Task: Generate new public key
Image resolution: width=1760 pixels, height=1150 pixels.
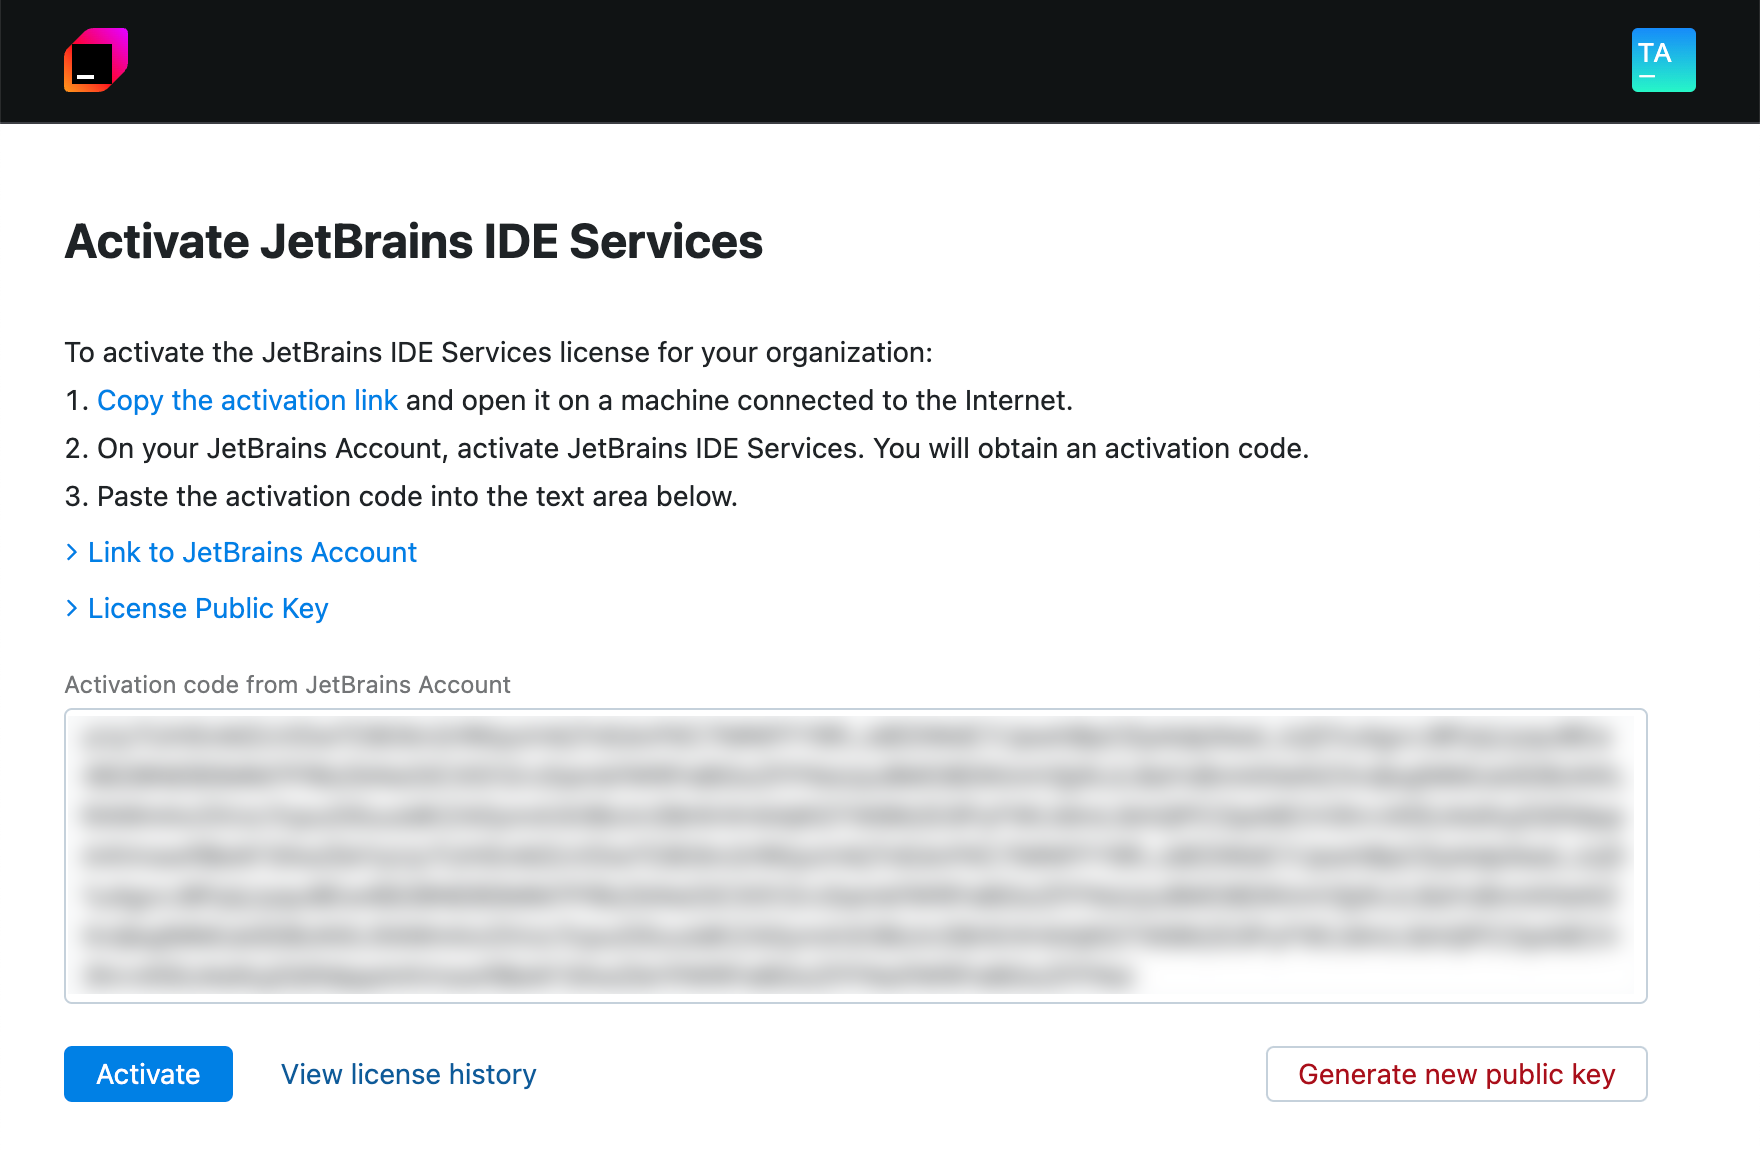Action: pyautogui.click(x=1456, y=1074)
